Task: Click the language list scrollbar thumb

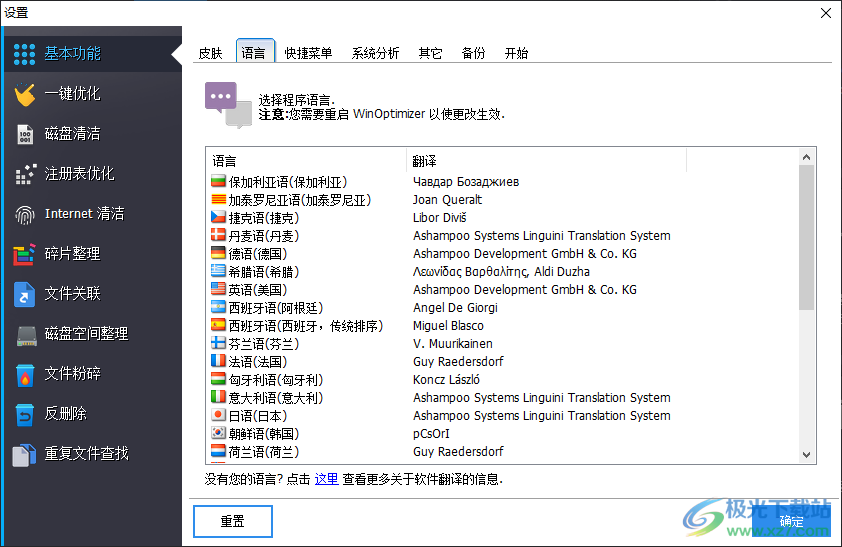Action: 806,237
